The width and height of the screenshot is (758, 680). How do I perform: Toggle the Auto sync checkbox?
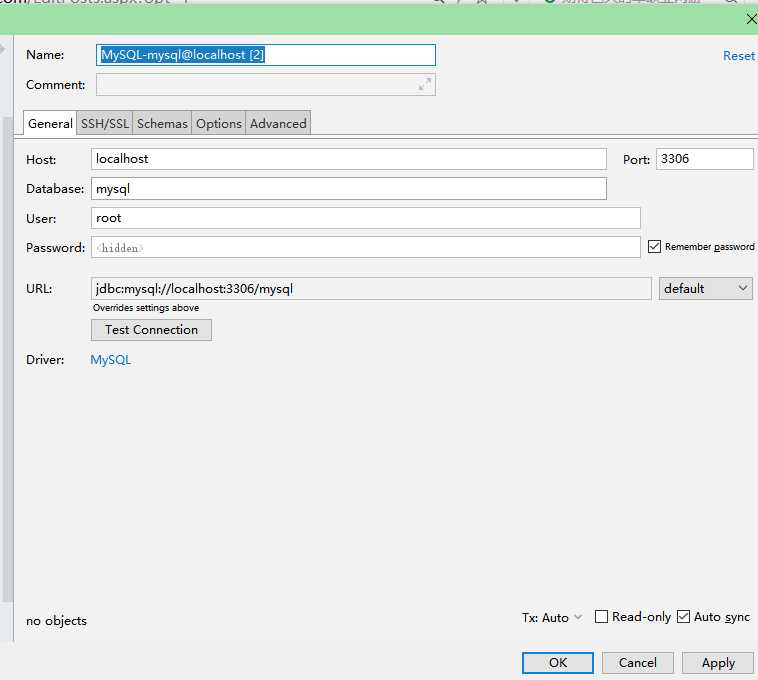(683, 617)
